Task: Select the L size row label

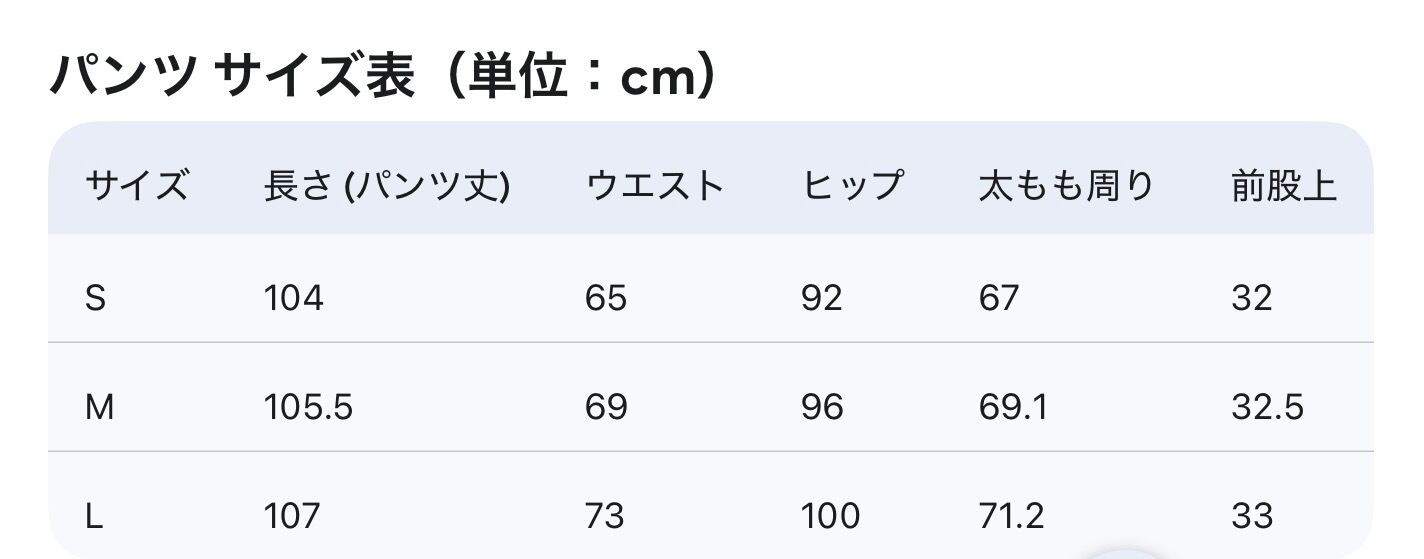Action: [94, 516]
